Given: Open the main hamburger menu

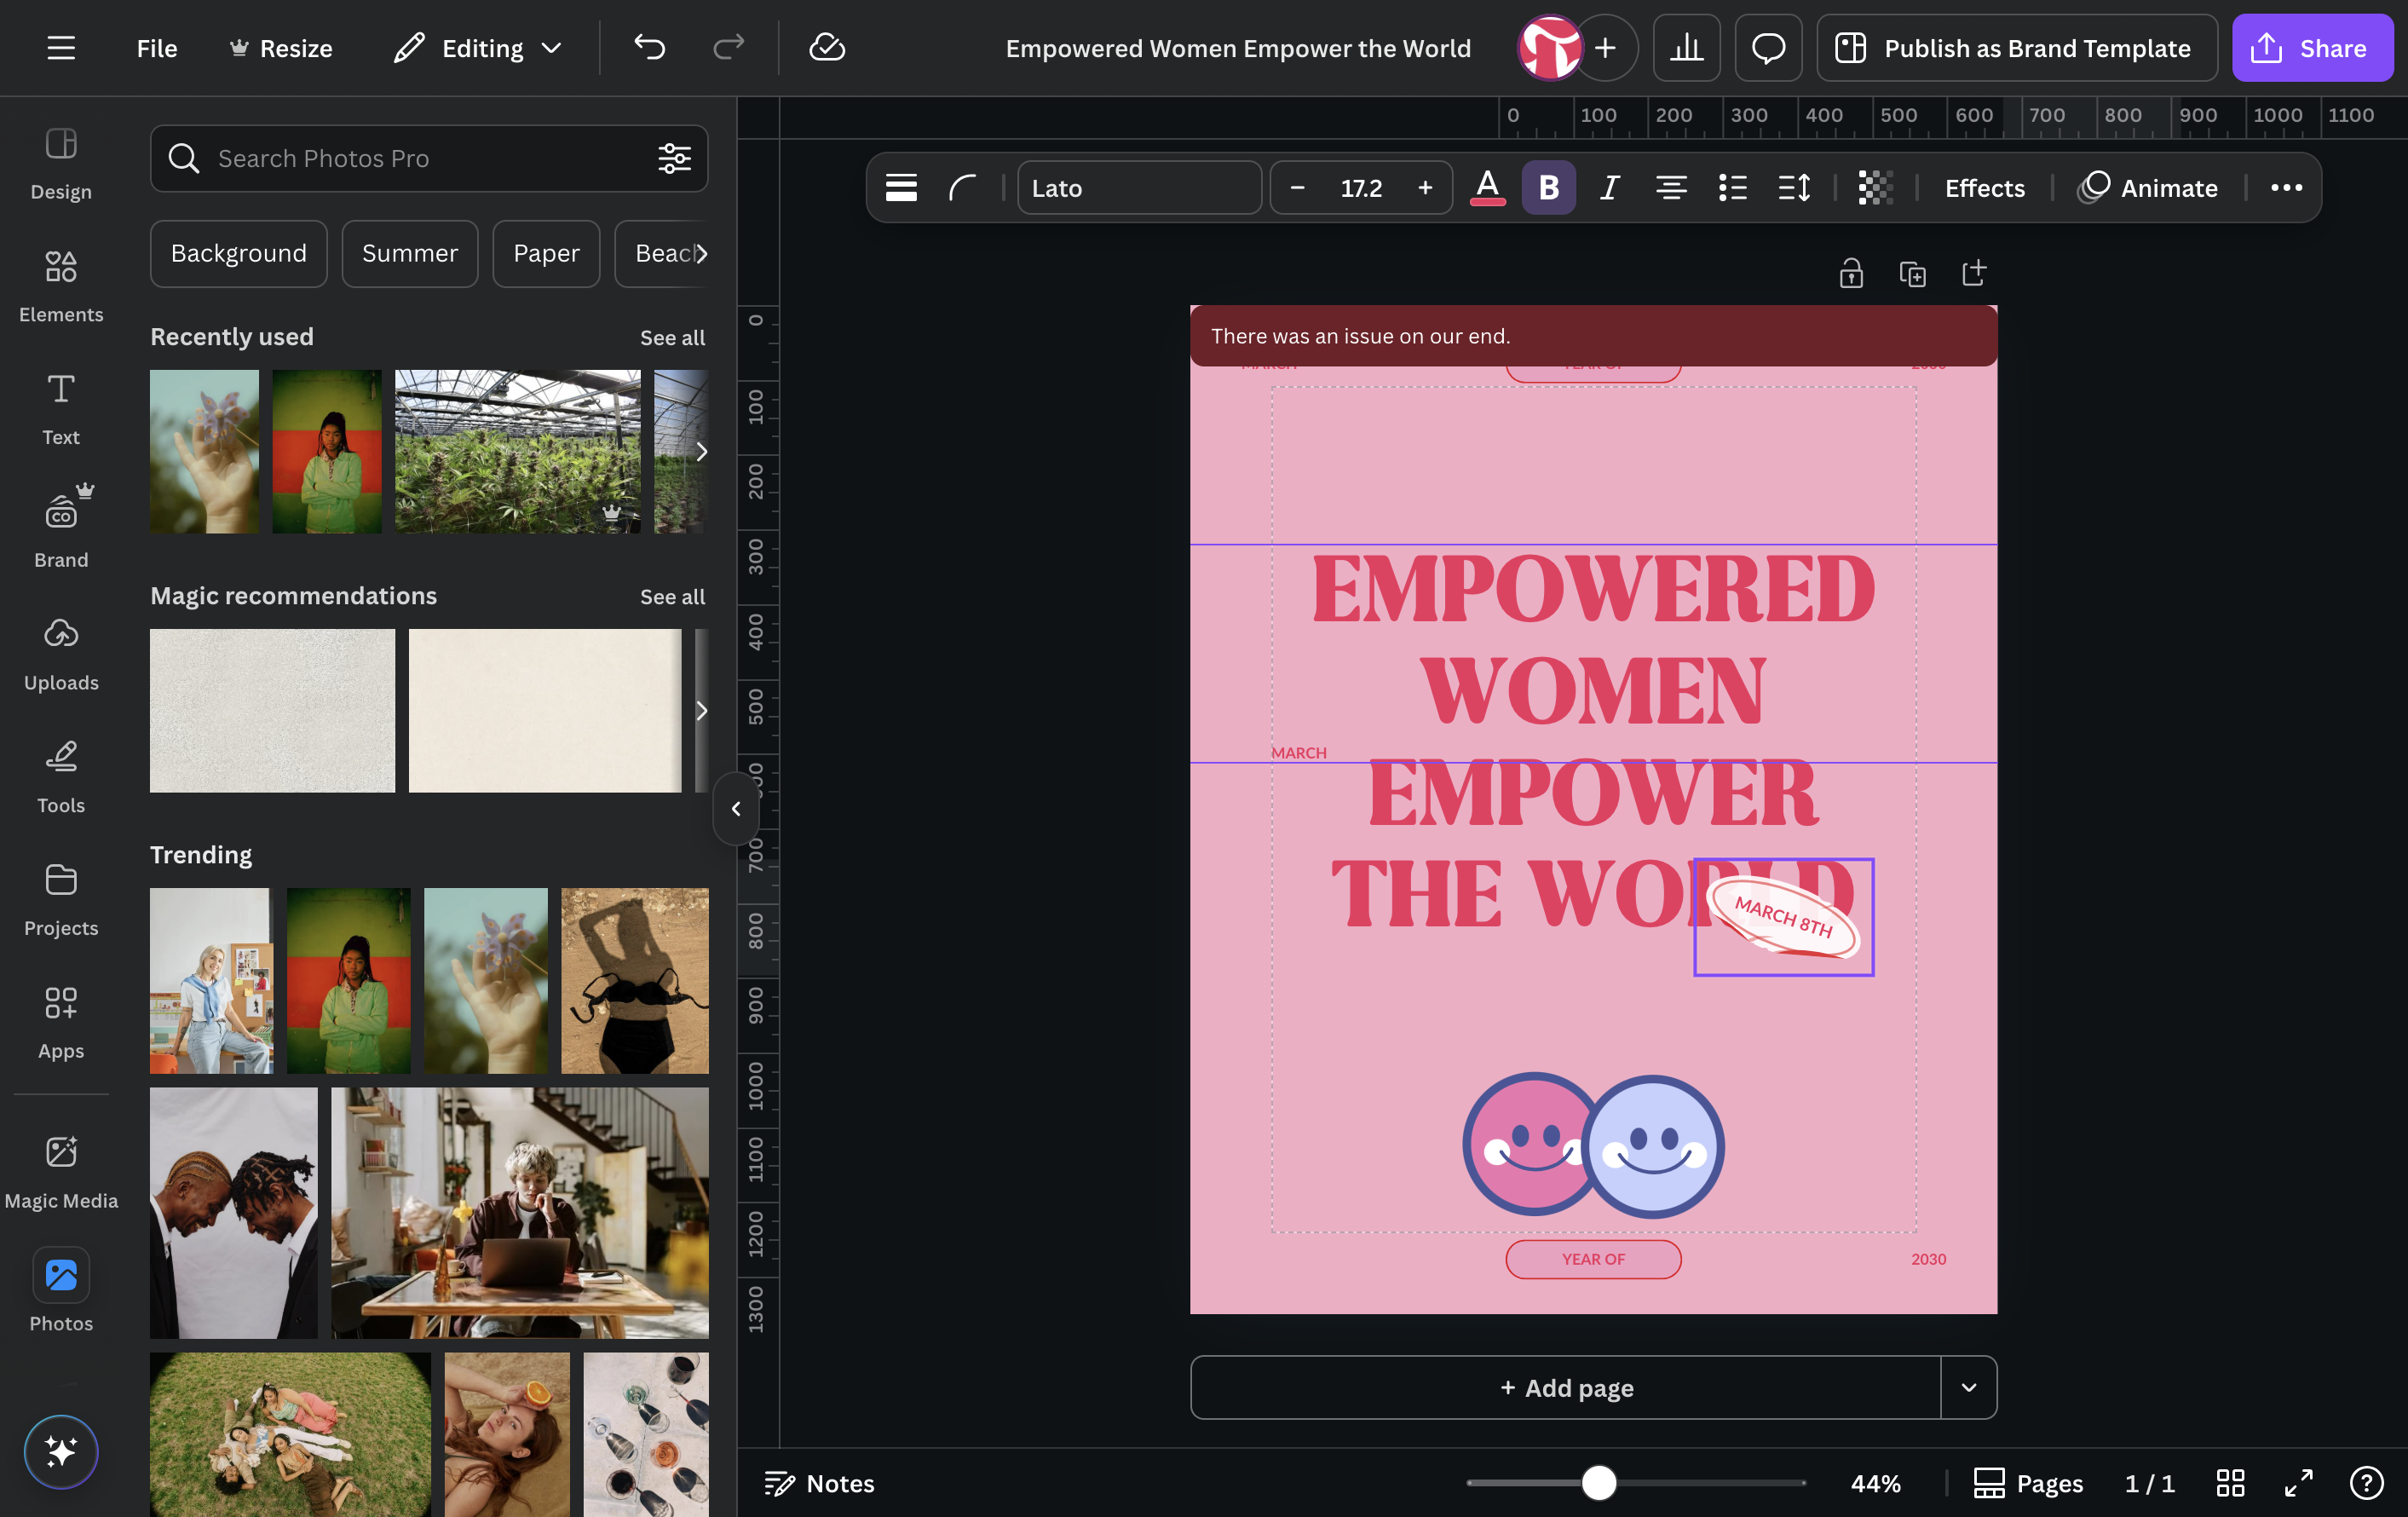Looking at the screenshot, I should (x=61, y=48).
